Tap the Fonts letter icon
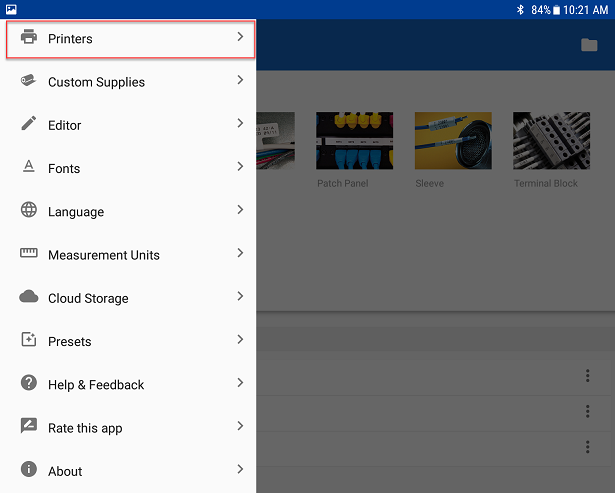The height and width of the screenshot is (493, 615). point(28,168)
